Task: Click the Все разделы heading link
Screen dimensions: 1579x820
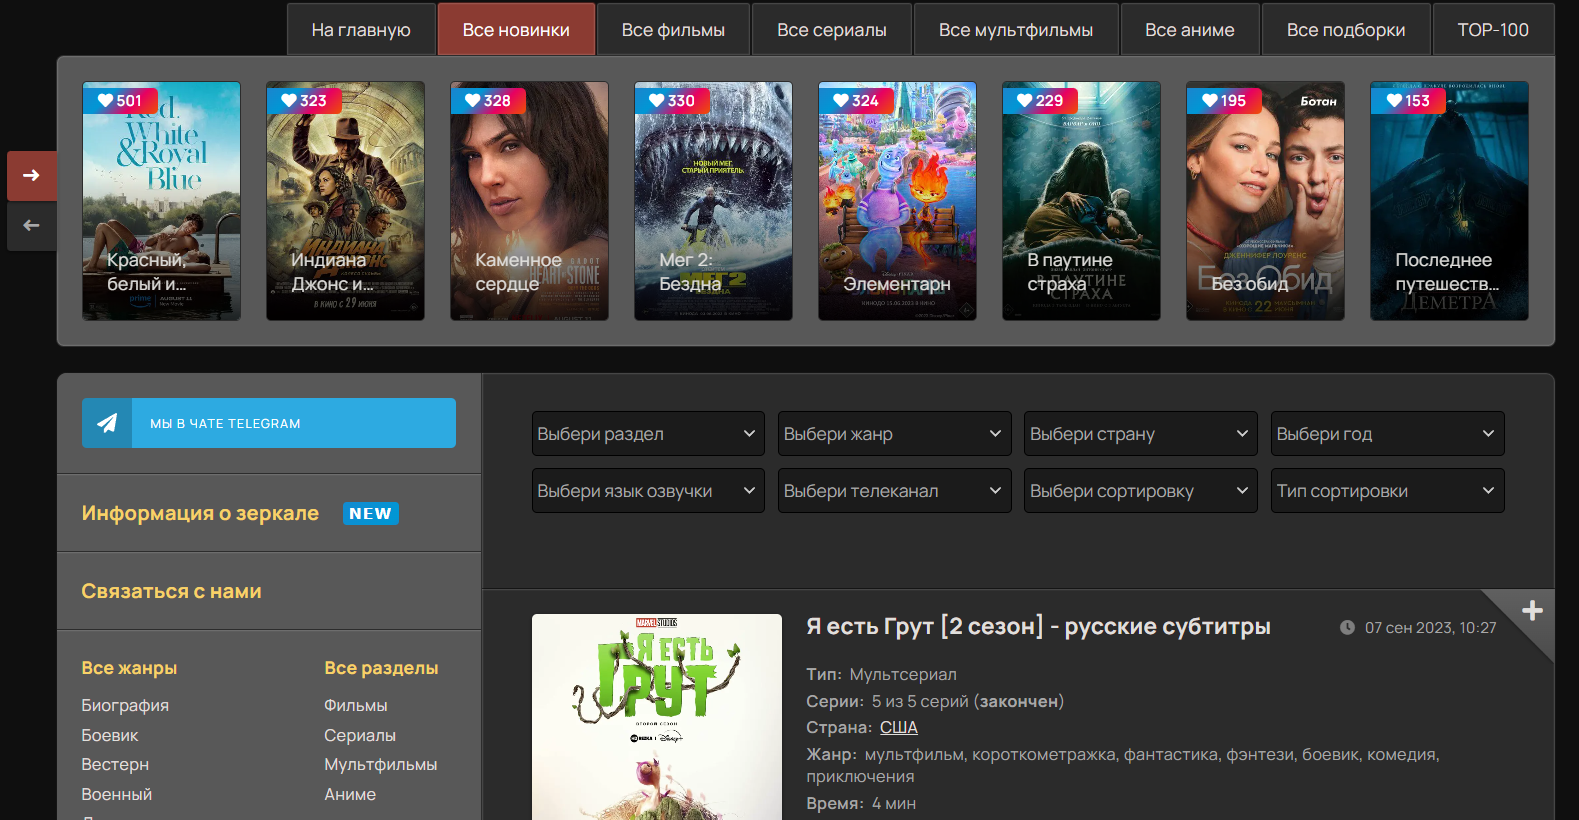Action: pos(381,668)
